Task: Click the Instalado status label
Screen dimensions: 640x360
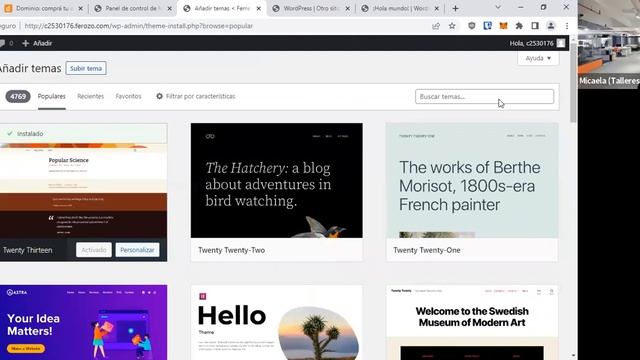Action: (x=30, y=133)
